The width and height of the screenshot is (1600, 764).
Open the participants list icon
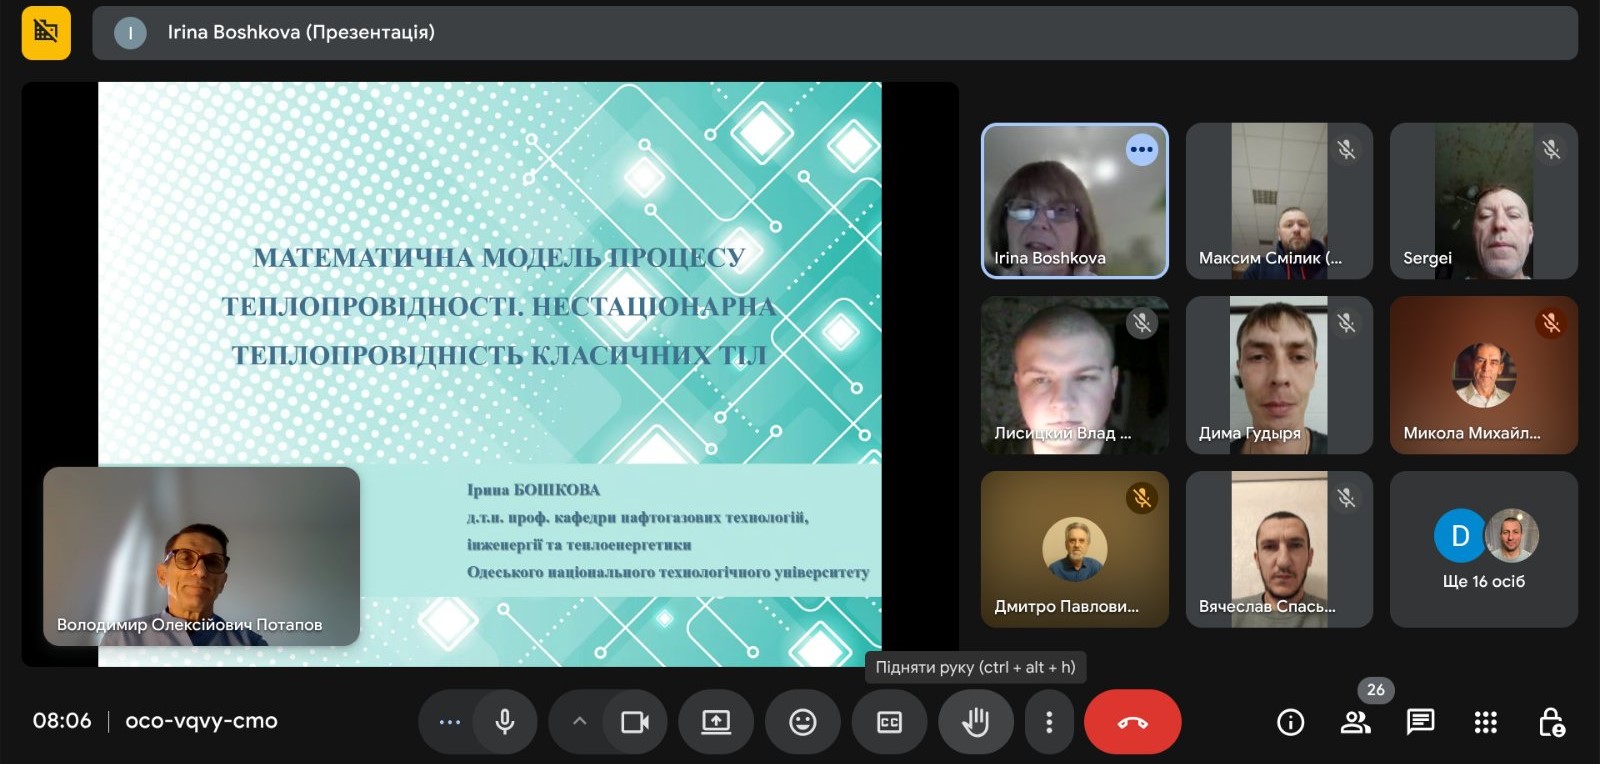1355,722
